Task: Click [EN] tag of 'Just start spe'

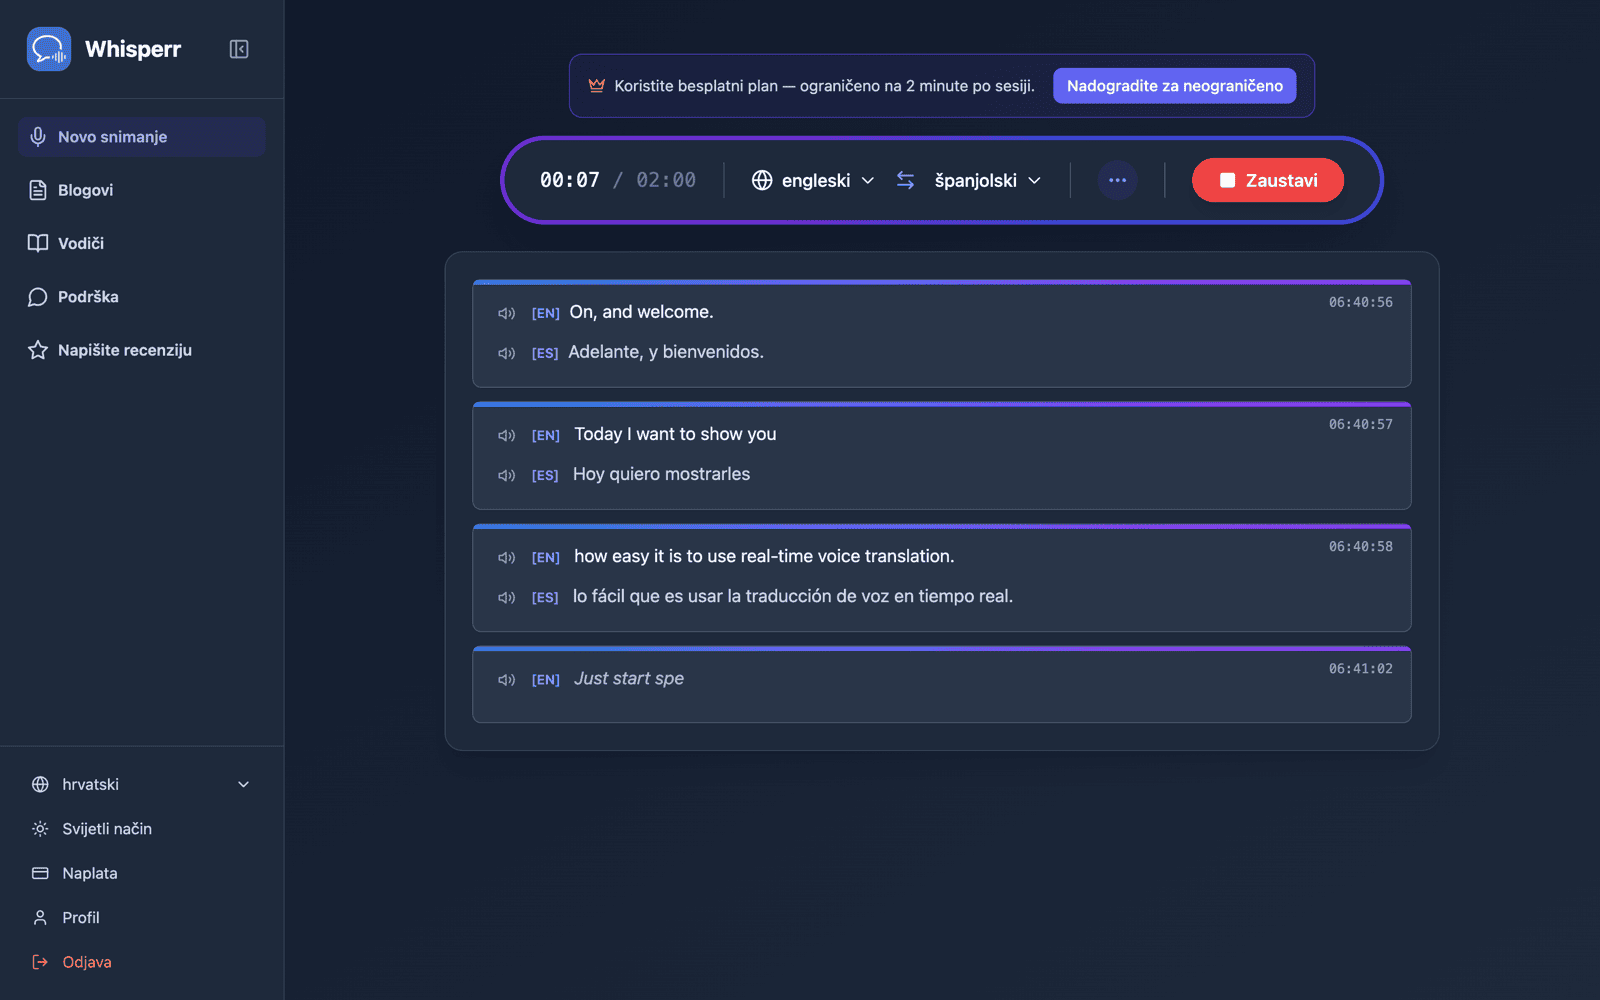Action: [545, 680]
